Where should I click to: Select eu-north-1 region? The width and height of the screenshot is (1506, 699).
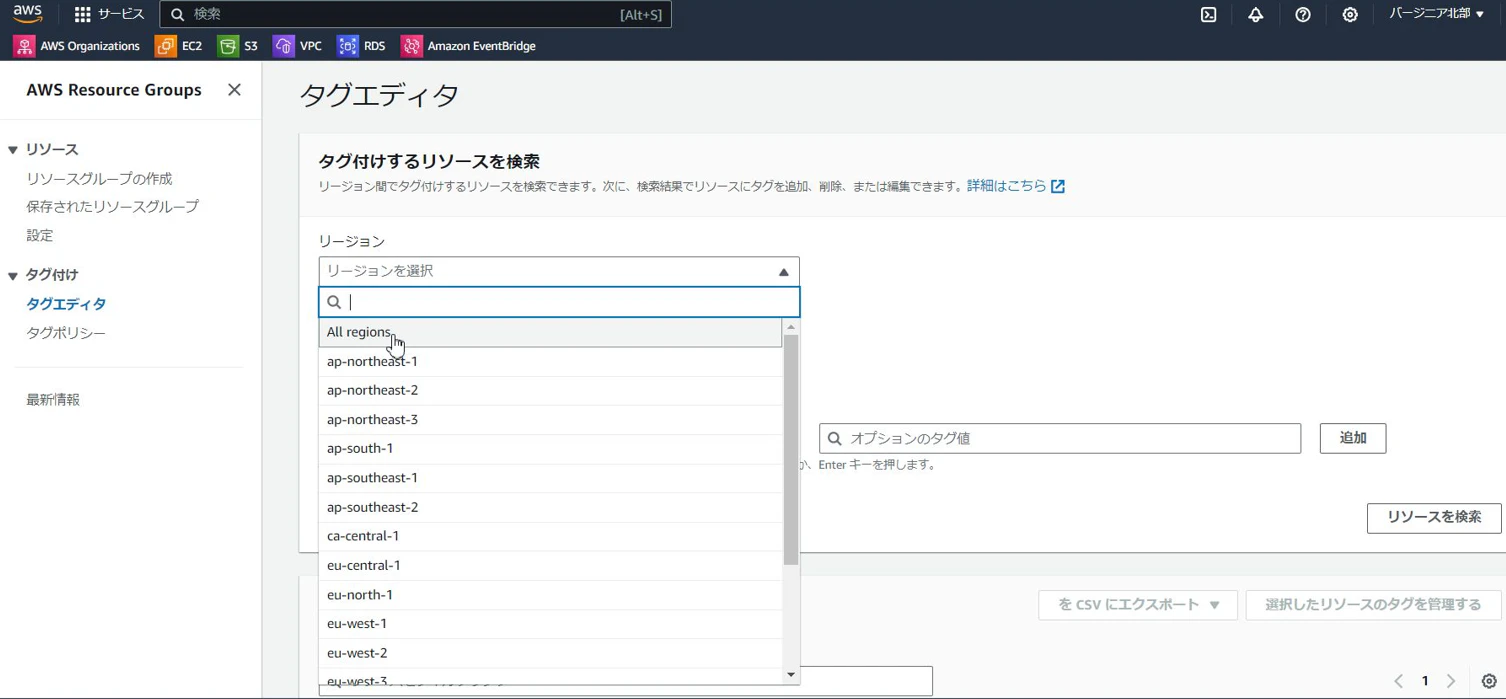tap(550, 595)
